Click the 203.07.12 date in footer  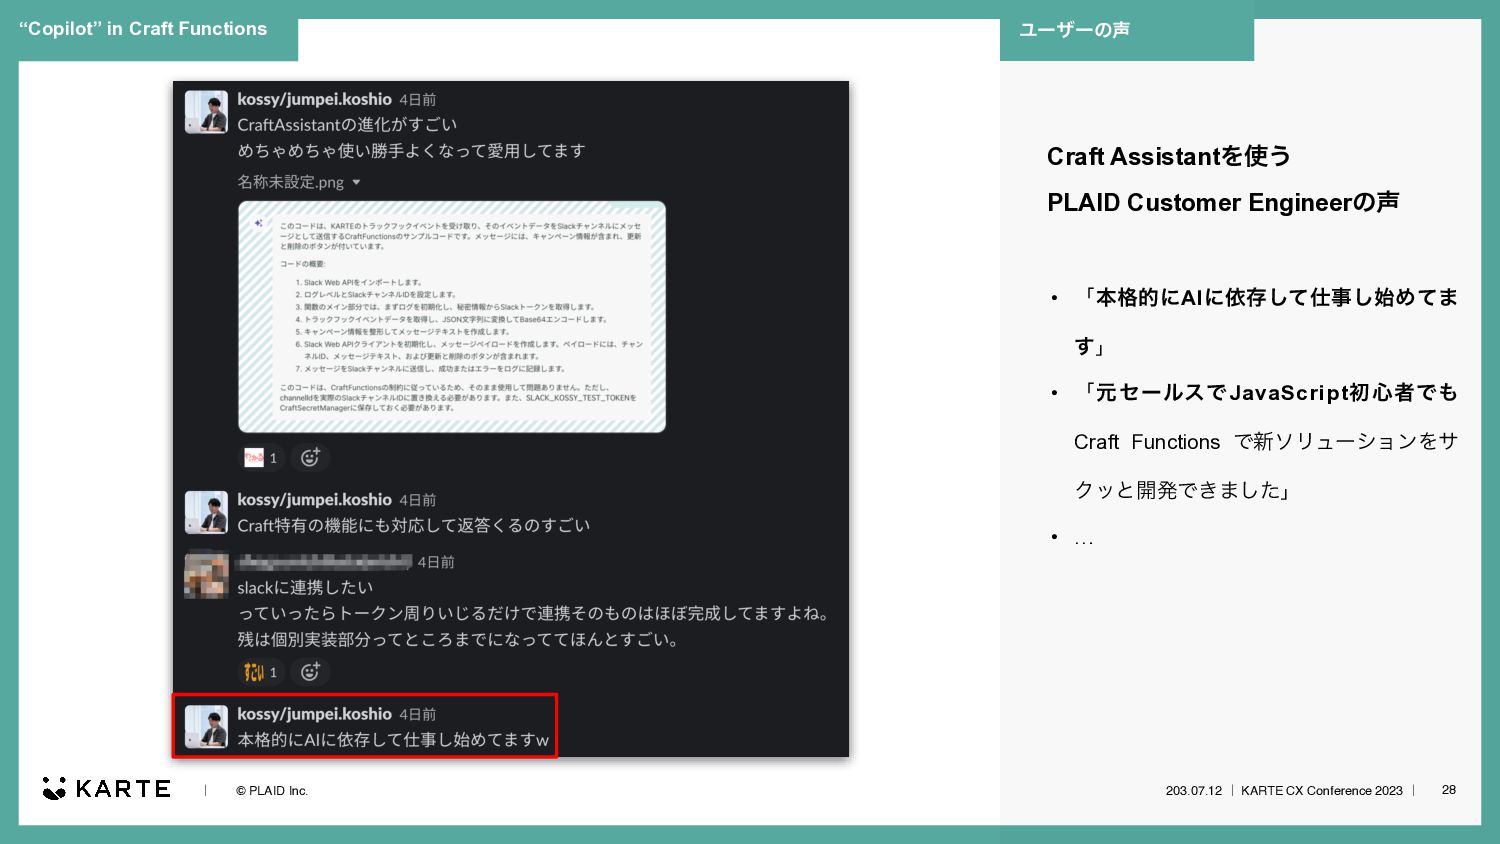[x=1194, y=791]
